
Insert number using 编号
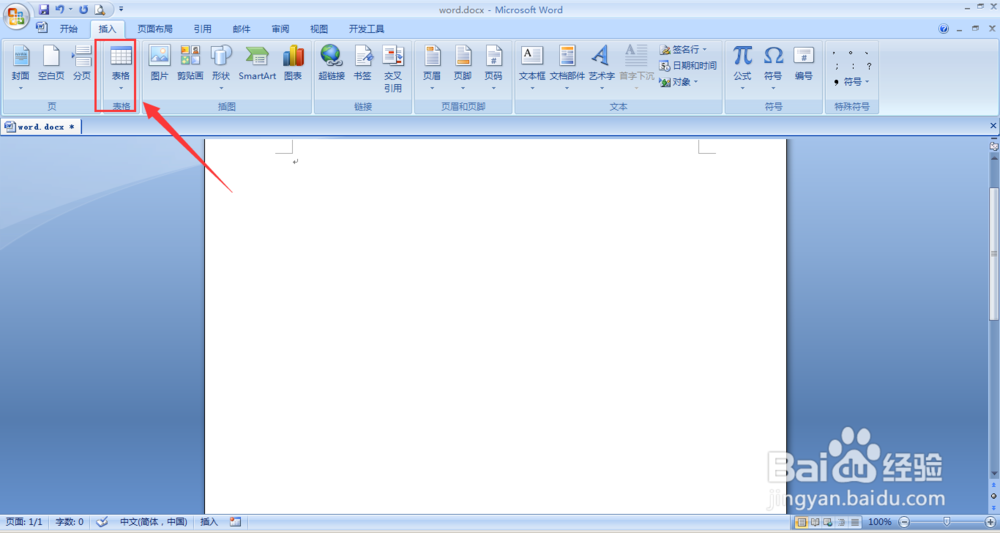pyautogui.click(x=804, y=64)
